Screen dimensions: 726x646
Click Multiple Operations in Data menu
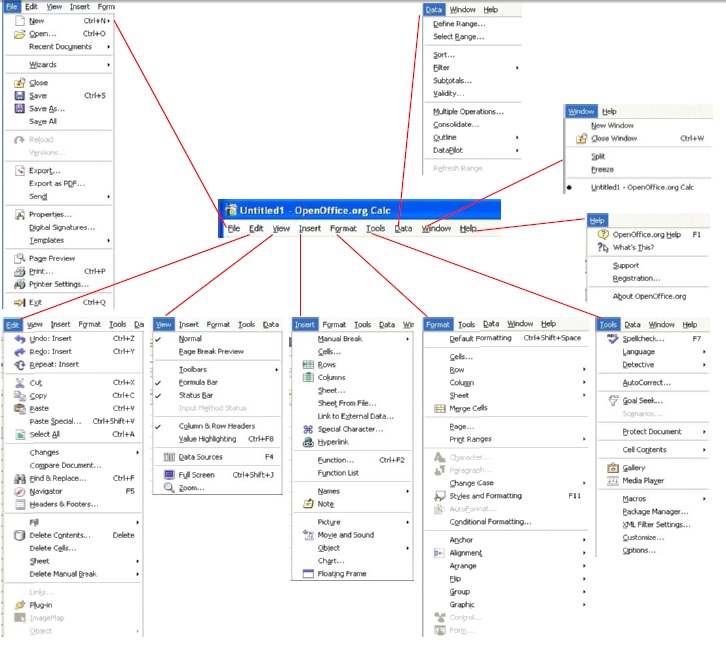(469, 112)
